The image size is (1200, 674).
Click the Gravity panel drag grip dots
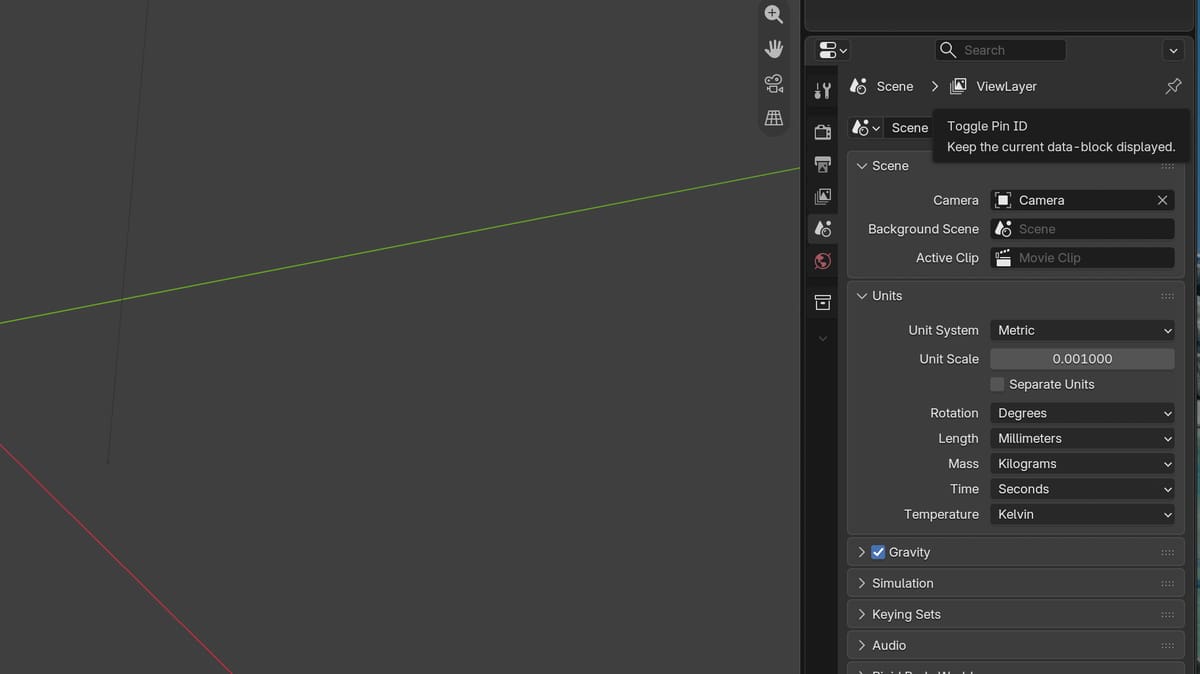coord(1167,552)
